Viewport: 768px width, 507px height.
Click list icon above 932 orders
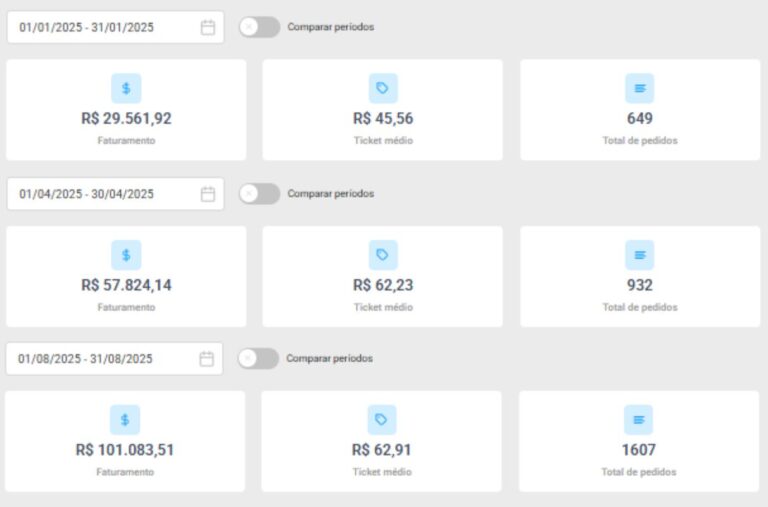point(640,255)
